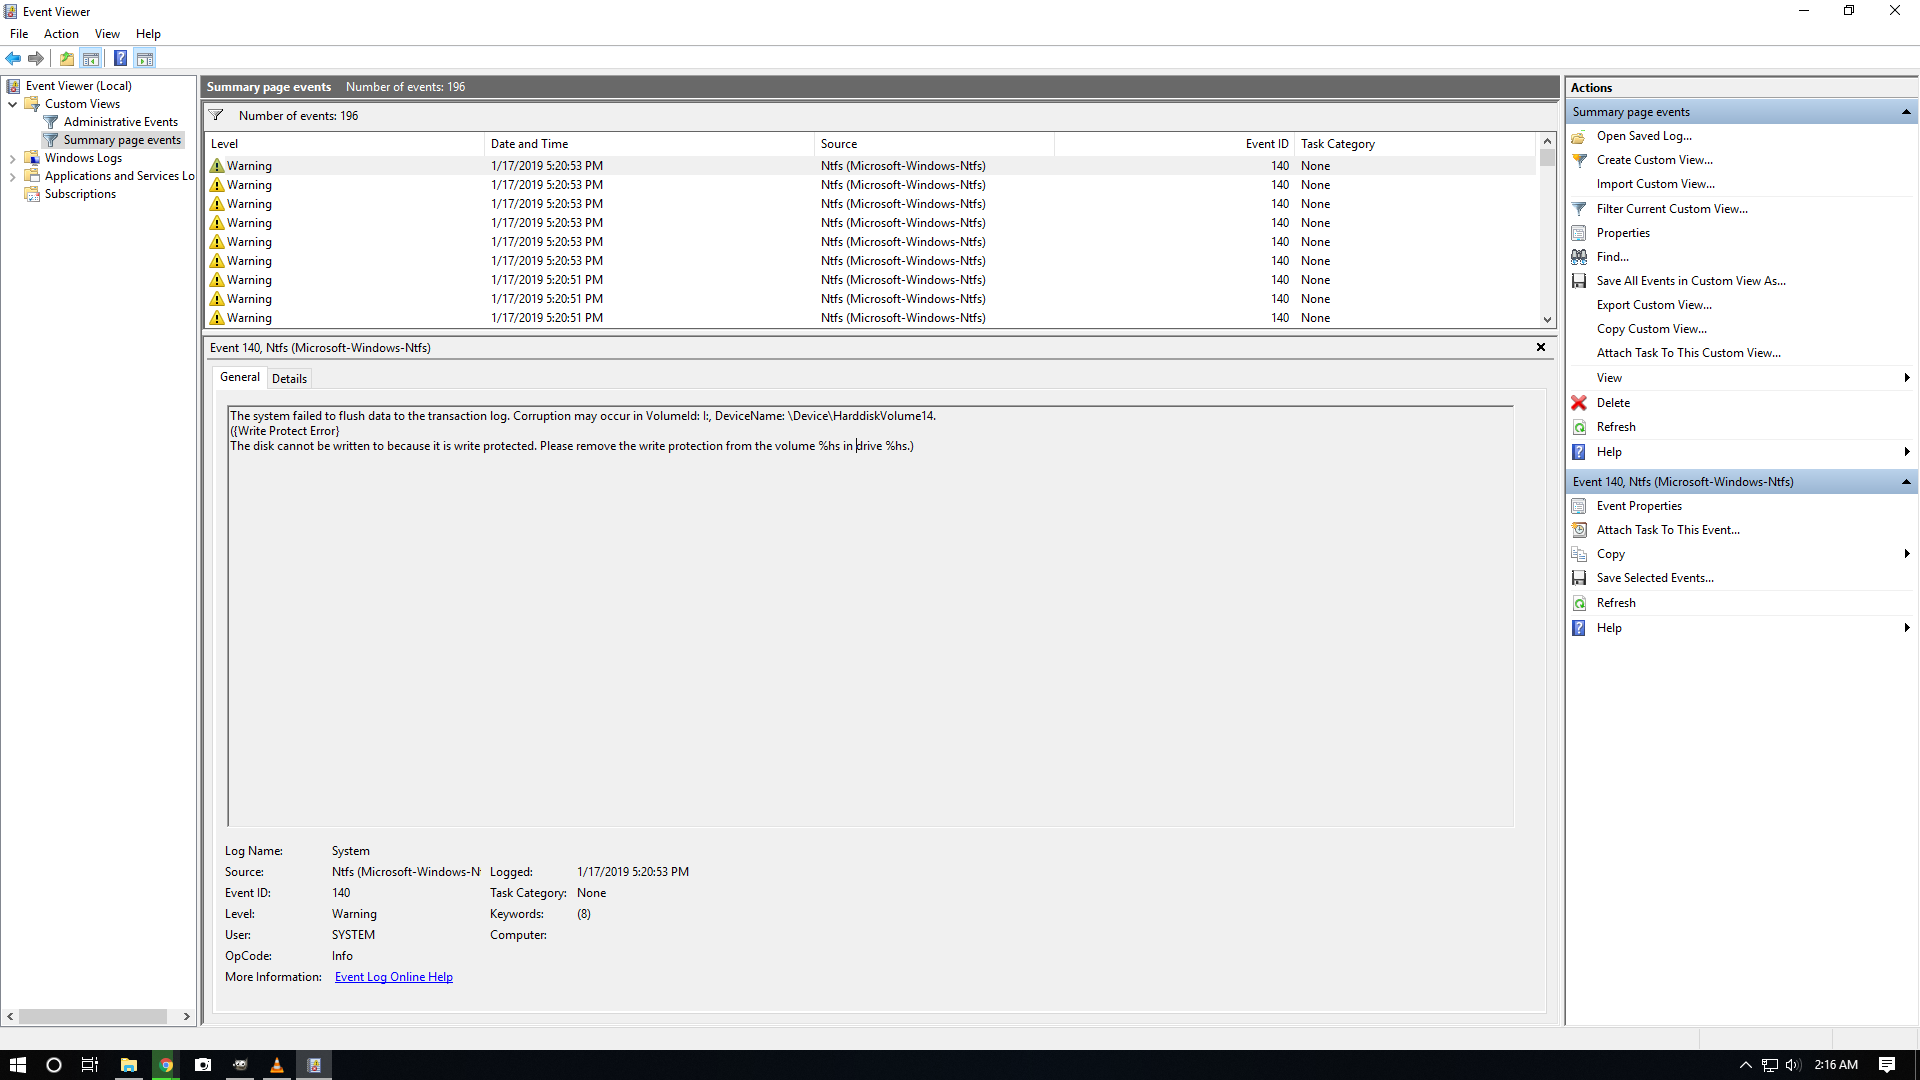This screenshot has height=1080, width=1920.
Task: Click the Save All Events floppy icon
Action: point(1579,281)
